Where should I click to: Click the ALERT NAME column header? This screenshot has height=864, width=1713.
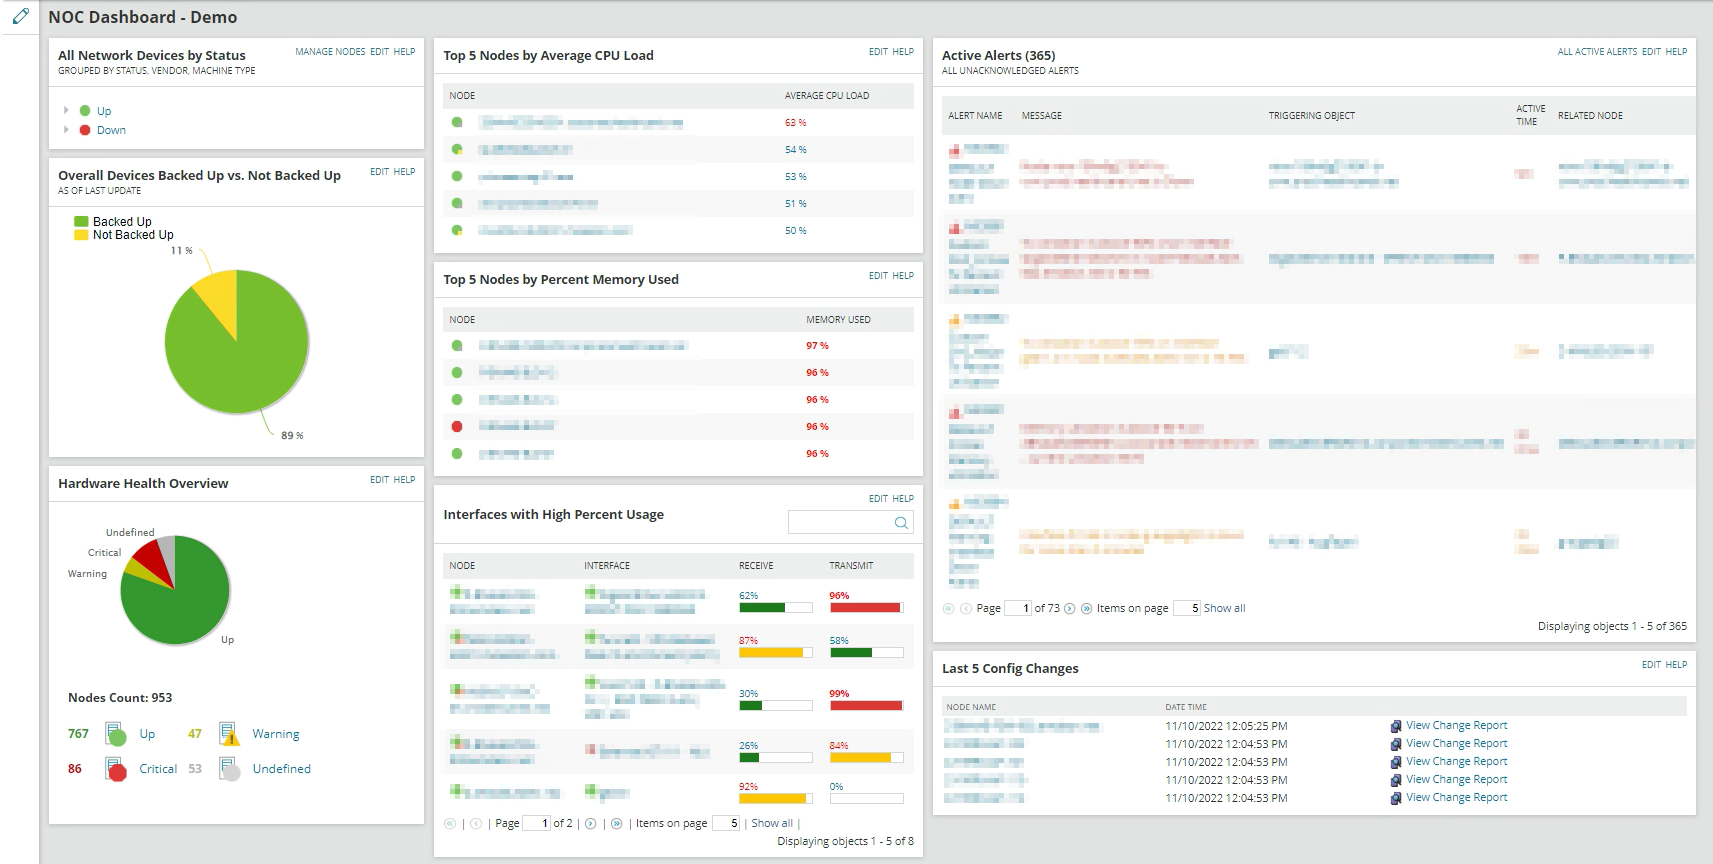pos(975,116)
